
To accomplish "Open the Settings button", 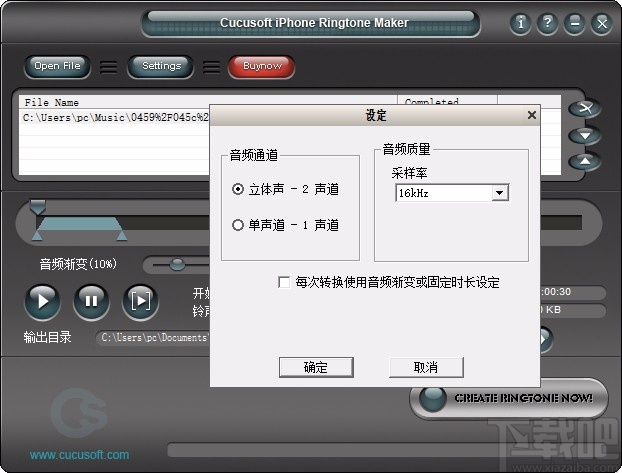I will coord(161,66).
